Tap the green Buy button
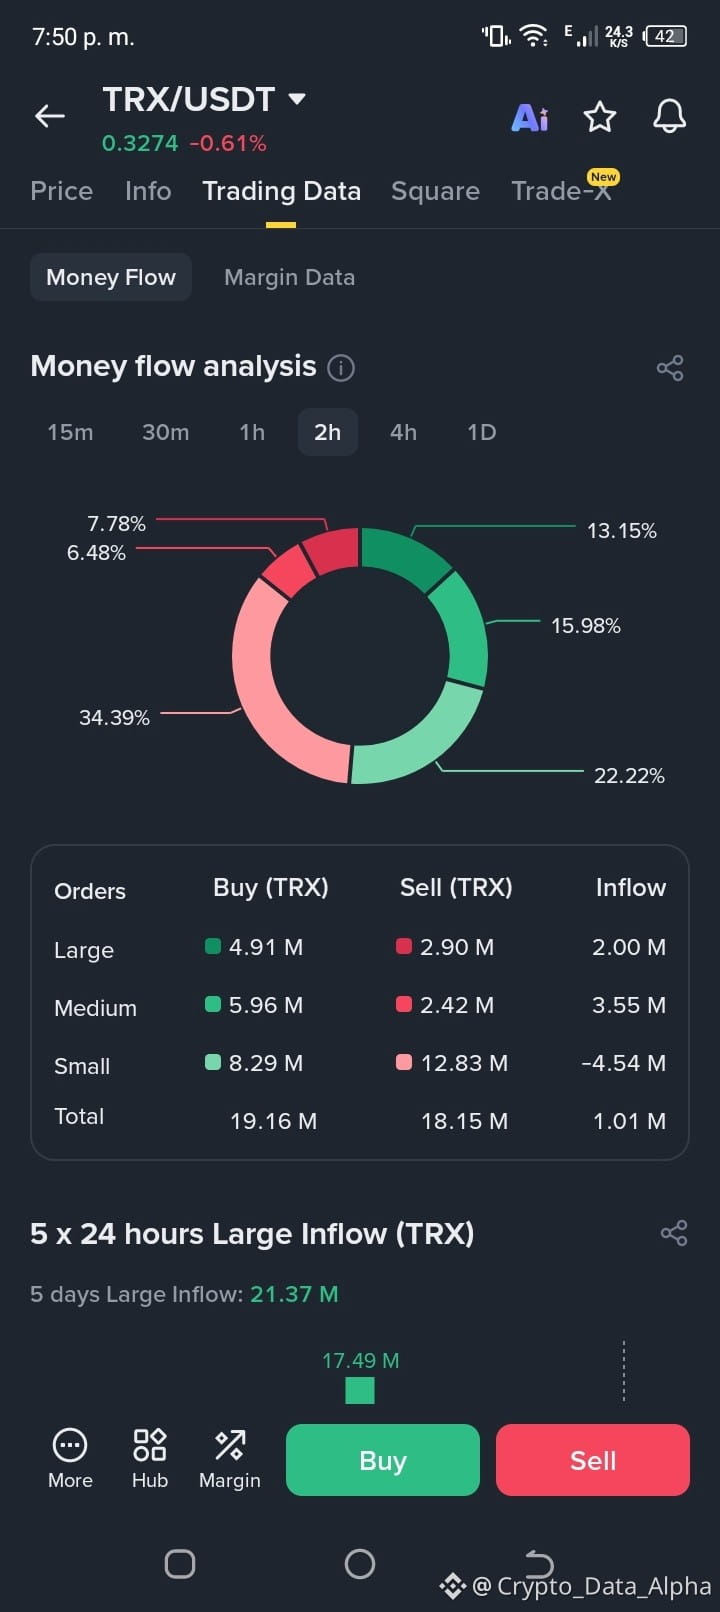Image resolution: width=720 pixels, height=1612 pixels. coord(383,1460)
